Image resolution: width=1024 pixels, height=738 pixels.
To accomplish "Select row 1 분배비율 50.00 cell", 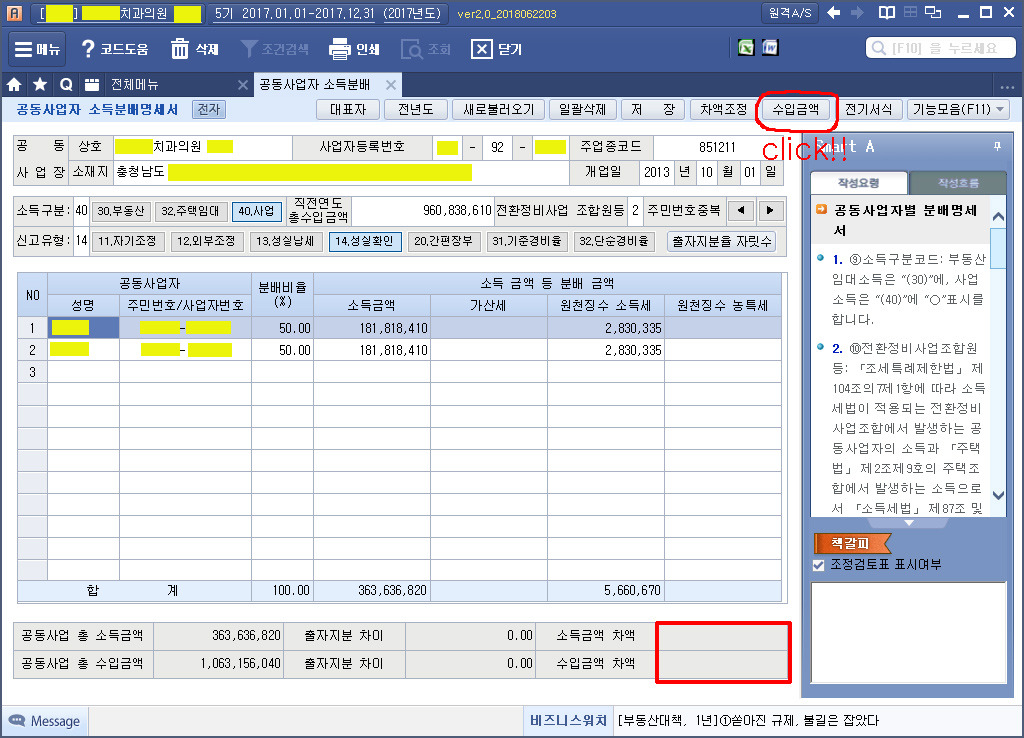I will [282, 328].
